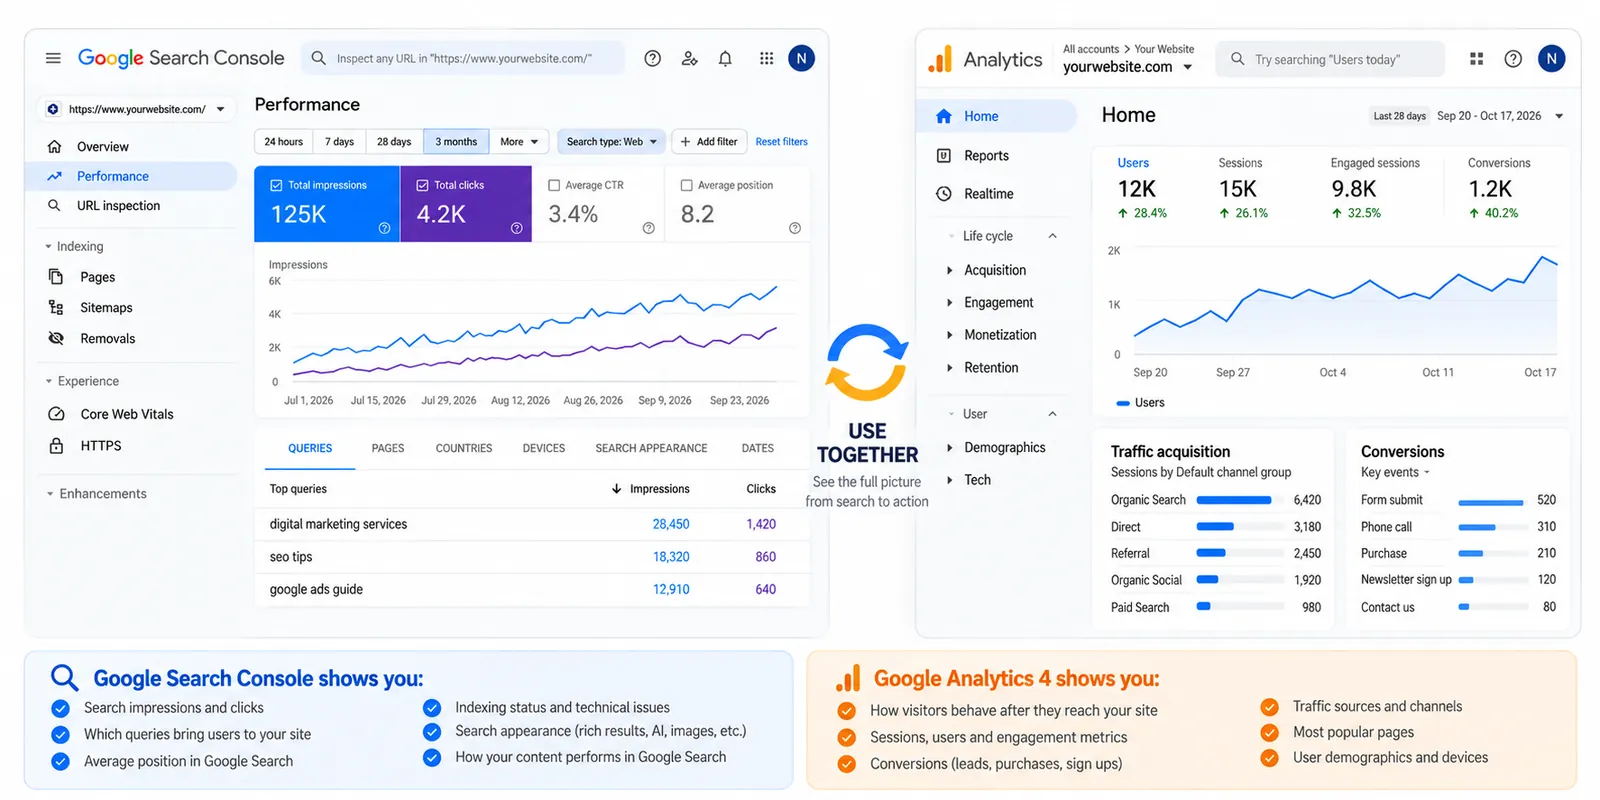Toggle the Total clicks checkbox
The height and width of the screenshot is (800, 1600).
click(x=422, y=185)
